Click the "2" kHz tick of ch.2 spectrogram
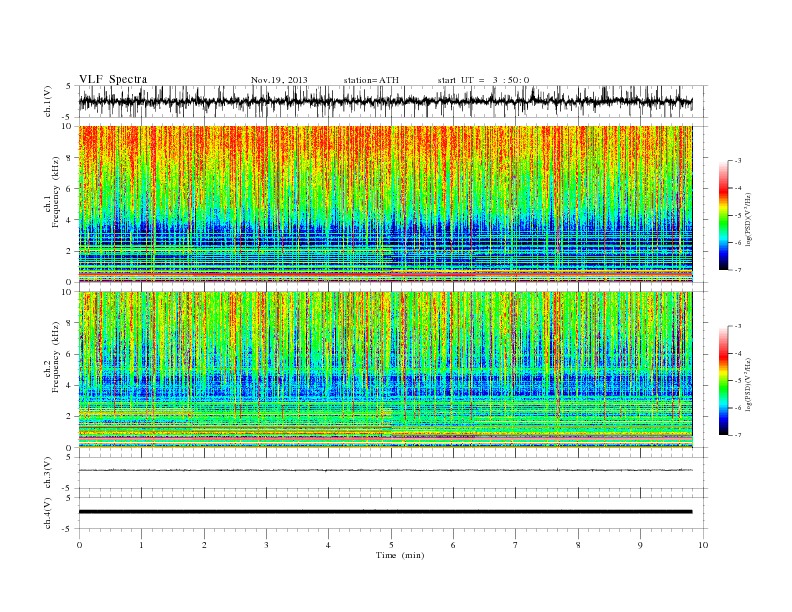This screenshot has height=612, width=792. (x=70, y=417)
